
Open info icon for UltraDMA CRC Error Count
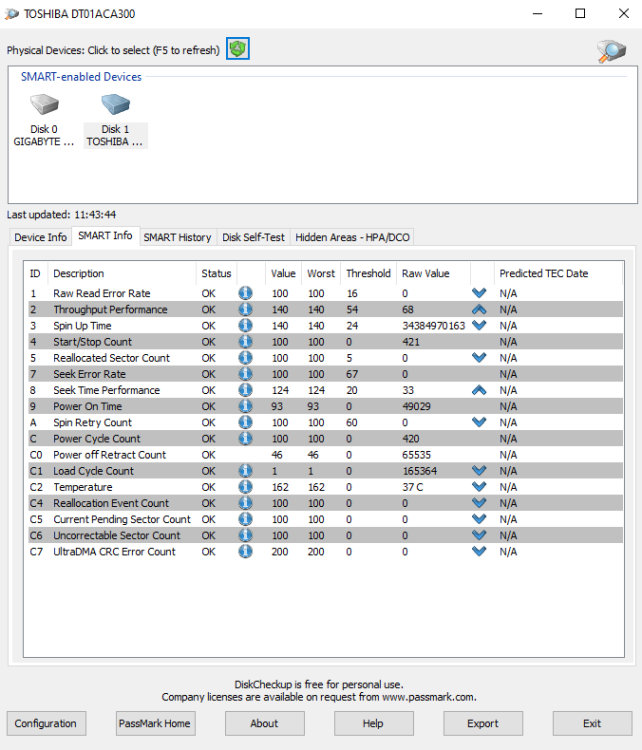click(245, 551)
